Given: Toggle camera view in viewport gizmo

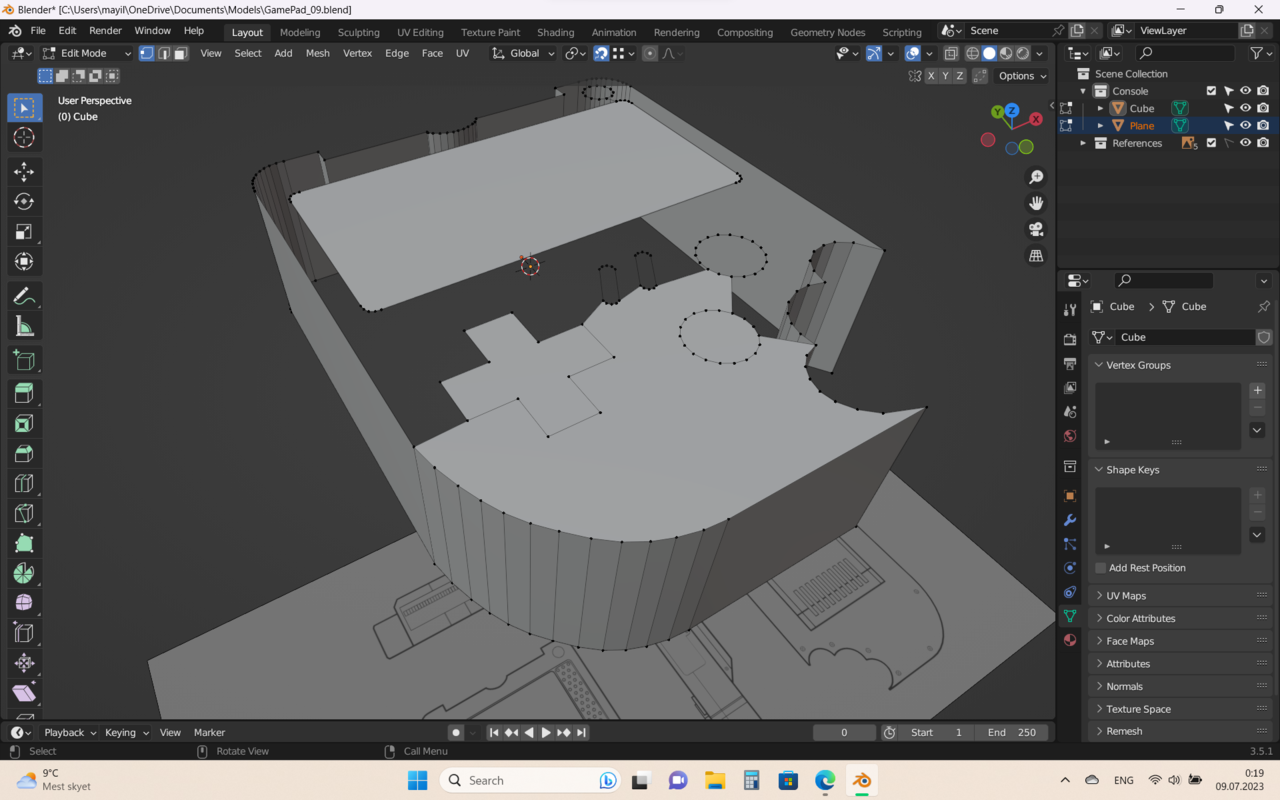Looking at the screenshot, I should [x=1036, y=229].
